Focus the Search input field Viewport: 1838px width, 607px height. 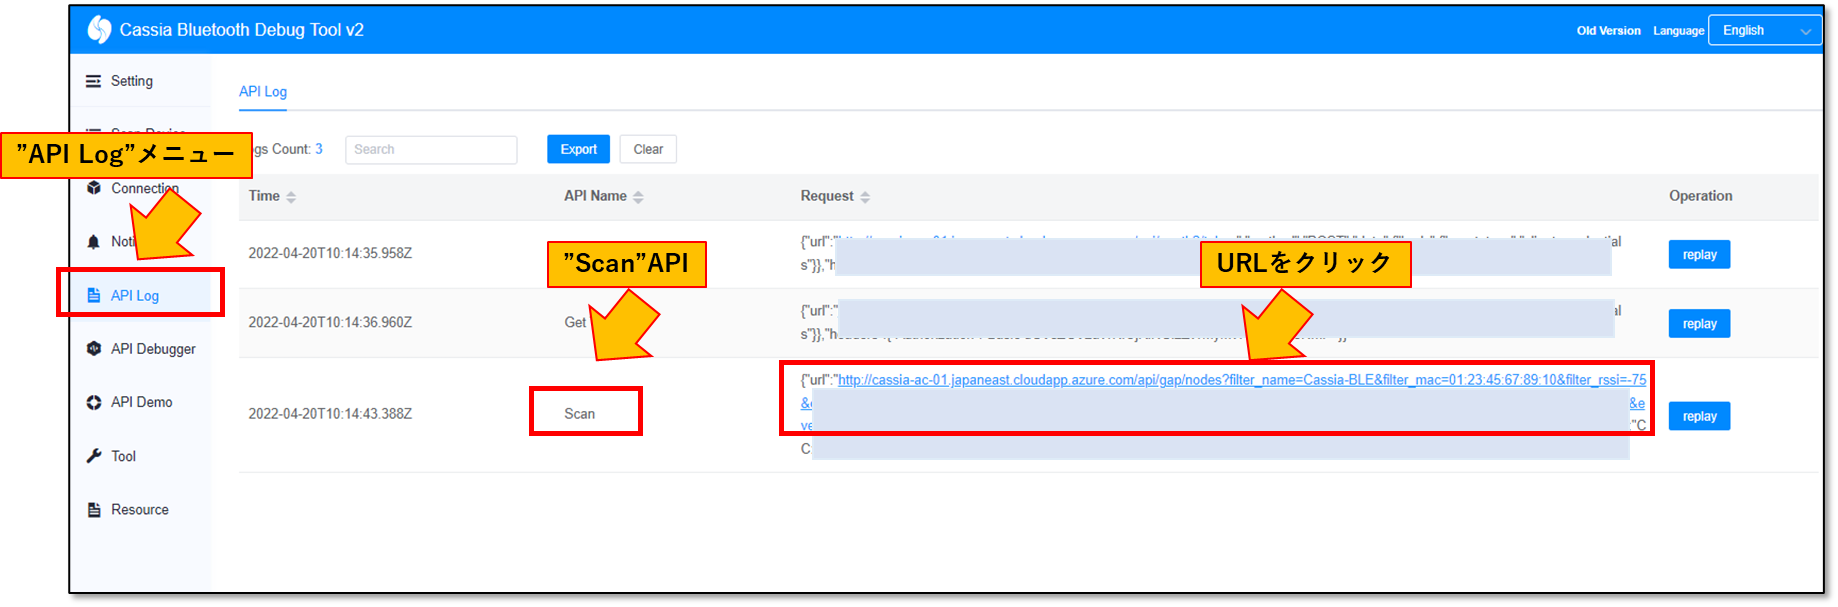click(x=431, y=149)
